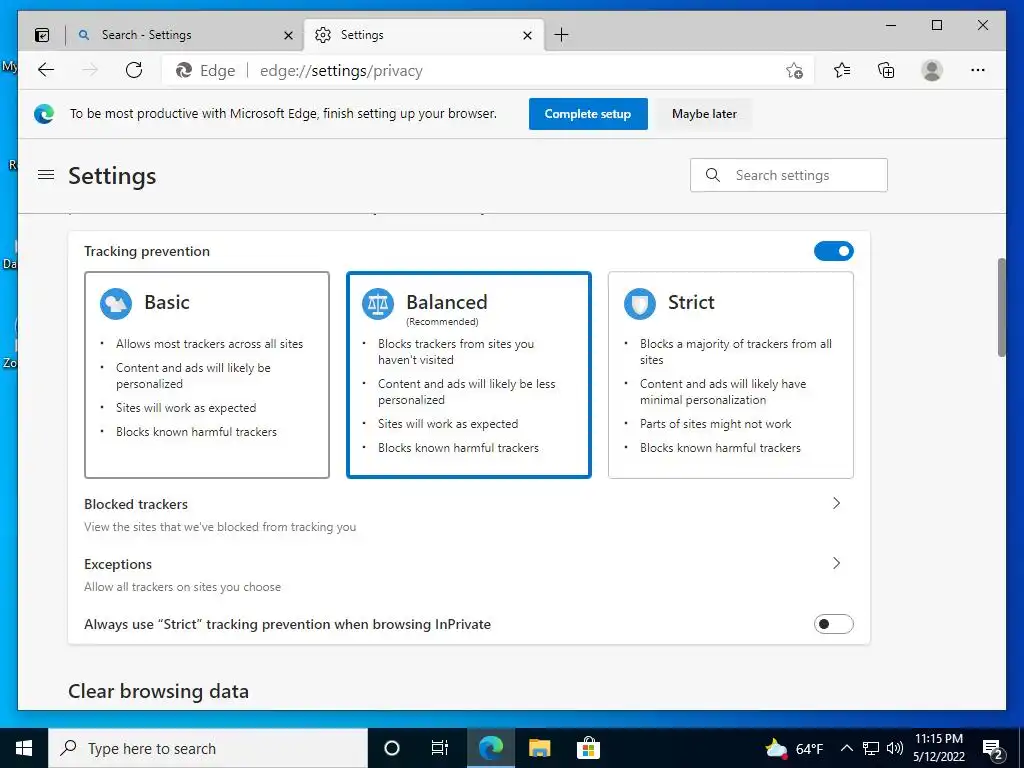The height and width of the screenshot is (768, 1024).
Task: Close the Search - Settings tab
Action: click(x=288, y=35)
